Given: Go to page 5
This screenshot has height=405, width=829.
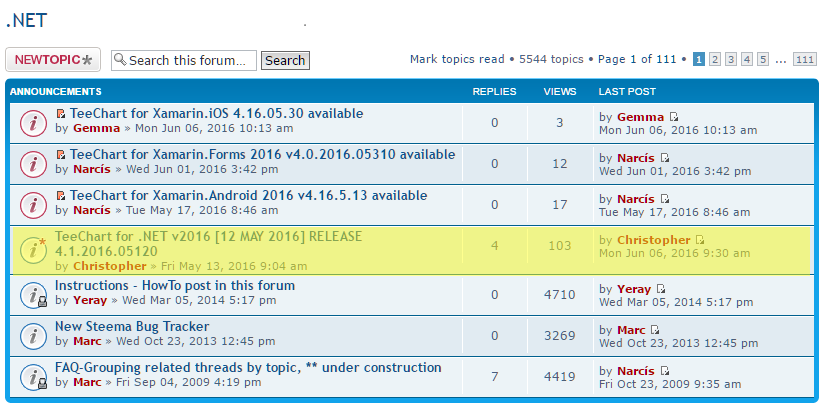Looking at the screenshot, I should tap(762, 59).
